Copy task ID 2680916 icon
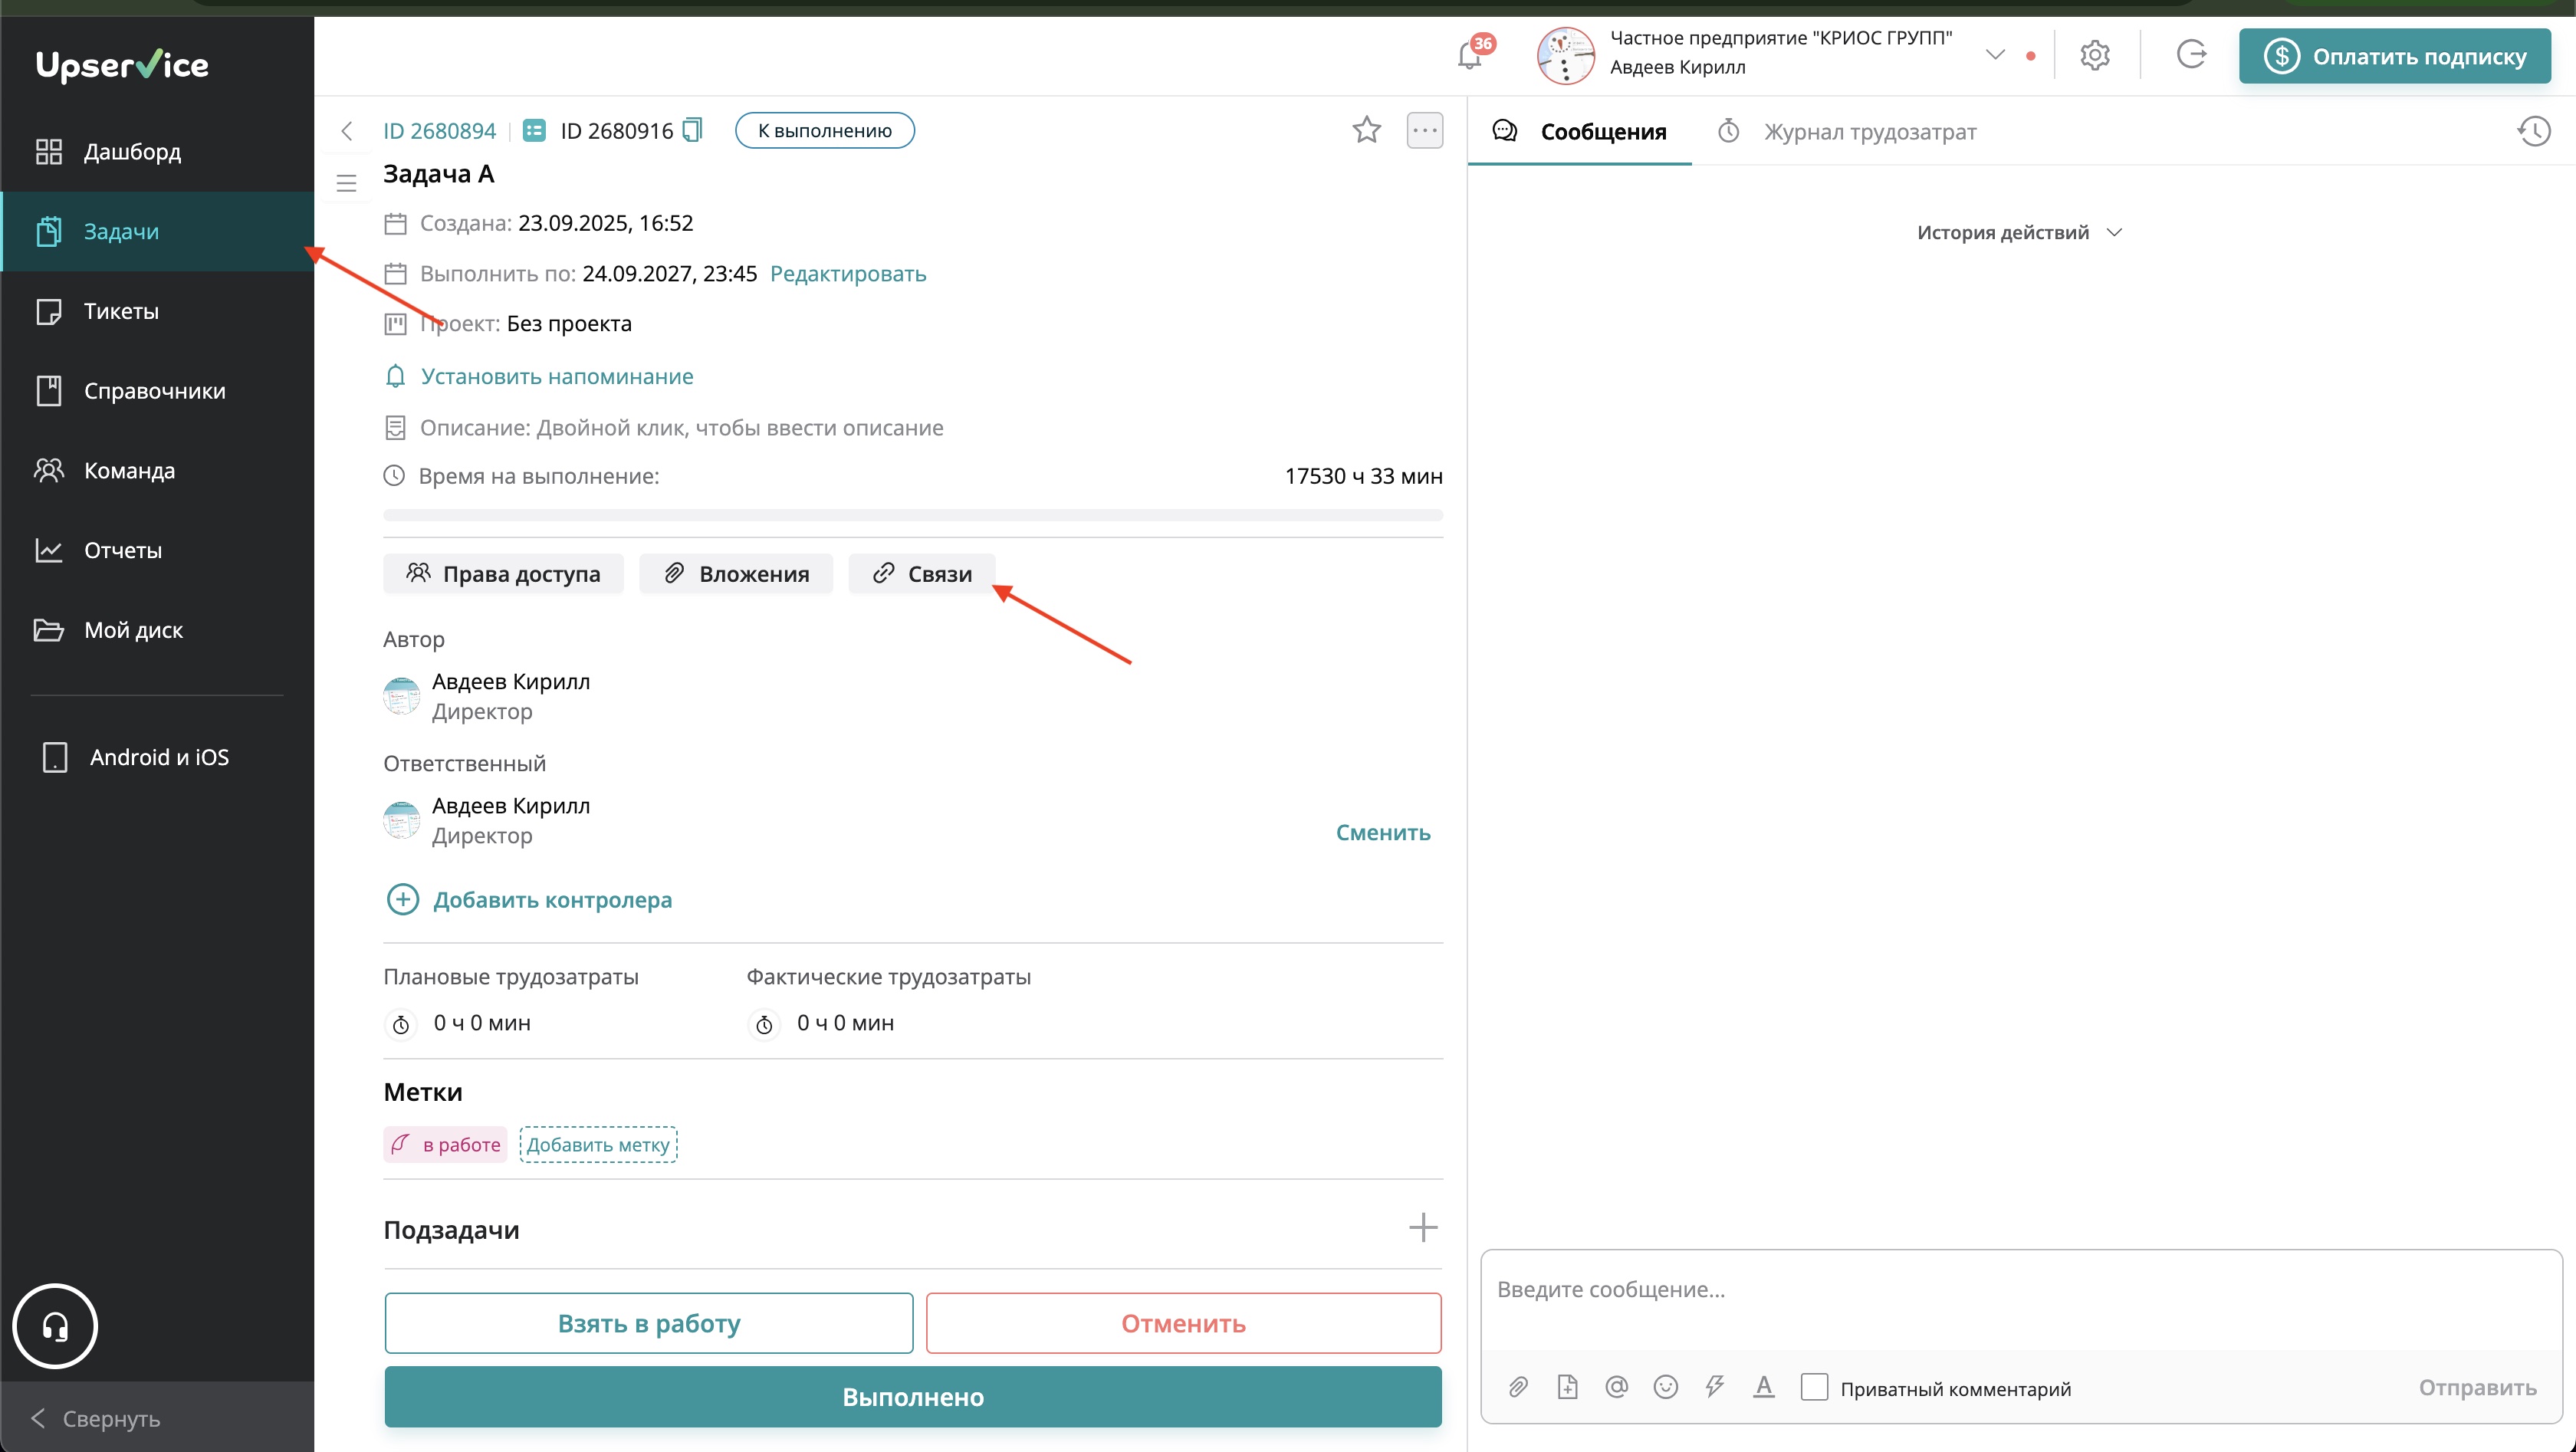The height and width of the screenshot is (1452, 2576). point(692,130)
